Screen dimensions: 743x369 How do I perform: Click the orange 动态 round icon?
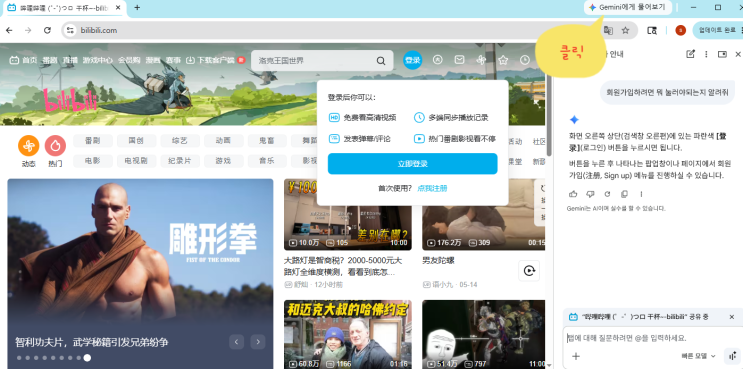[x=28, y=145]
